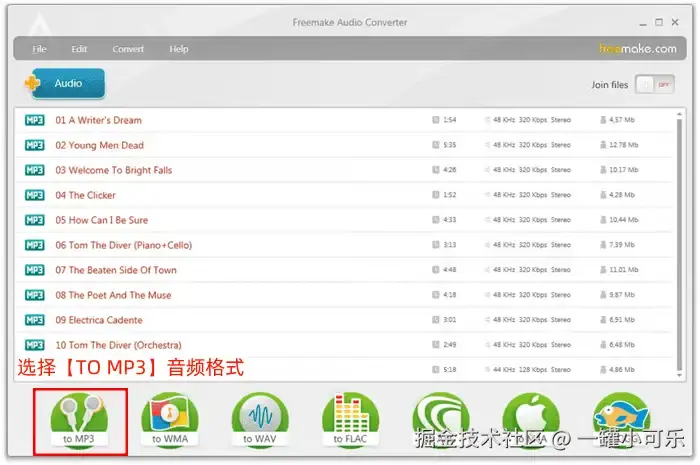Select track 05 How Can I Be Sure
The height and width of the screenshot is (465, 700).
click(x=344, y=220)
